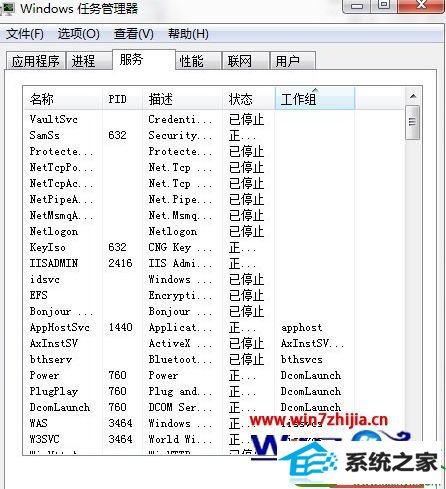Select the NetMsmqA... service row
Viewport: 446px width, 489px height.
click(x=213, y=215)
